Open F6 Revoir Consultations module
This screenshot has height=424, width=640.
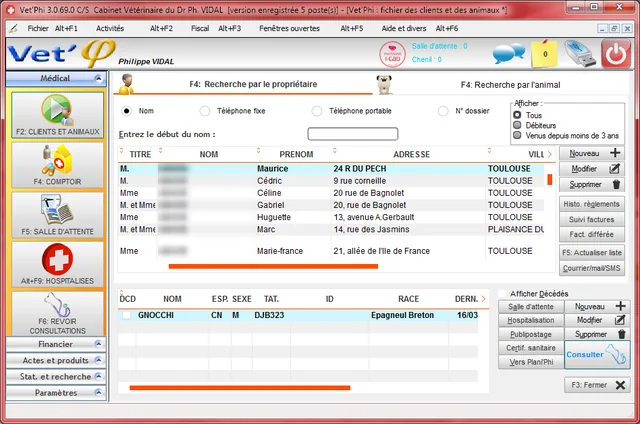click(58, 314)
